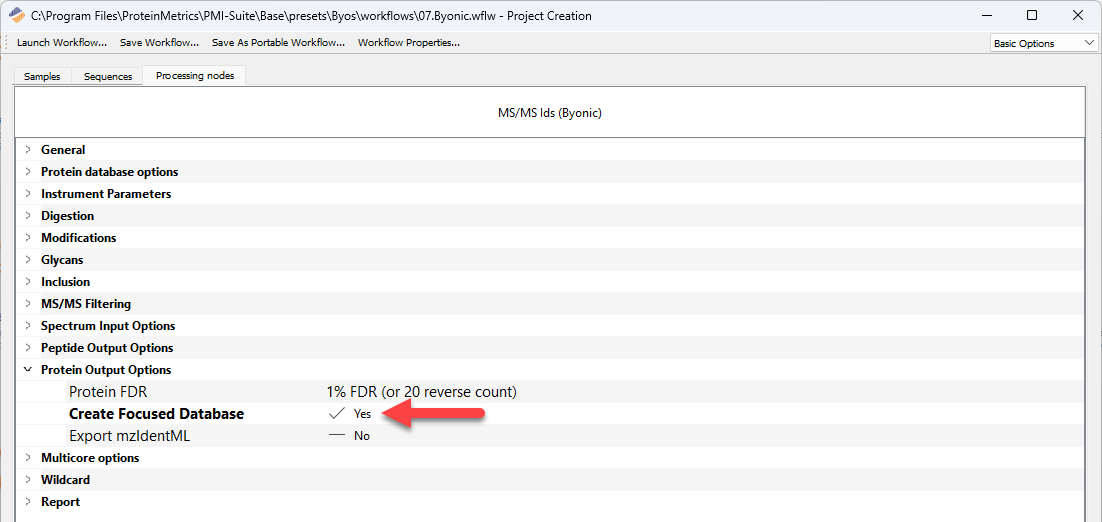Click the Inclusion label
This screenshot has width=1102, height=522.
(x=65, y=282)
